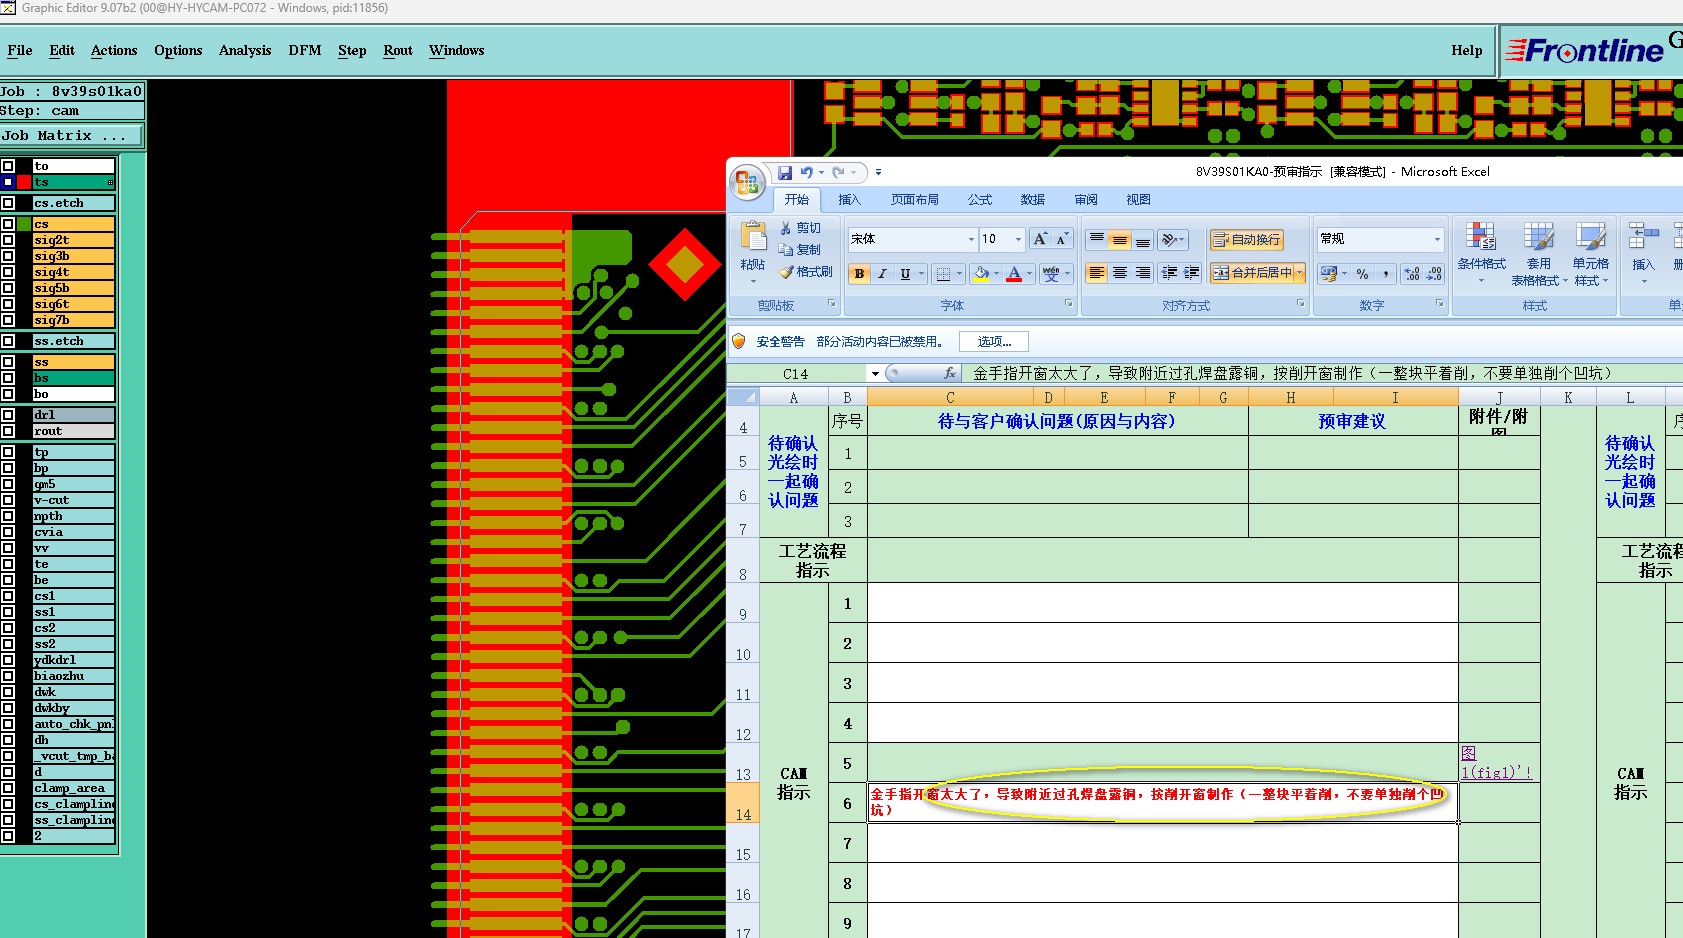Click the 选项... security warning button
The width and height of the screenshot is (1683, 938).
(x=994, y=342)
